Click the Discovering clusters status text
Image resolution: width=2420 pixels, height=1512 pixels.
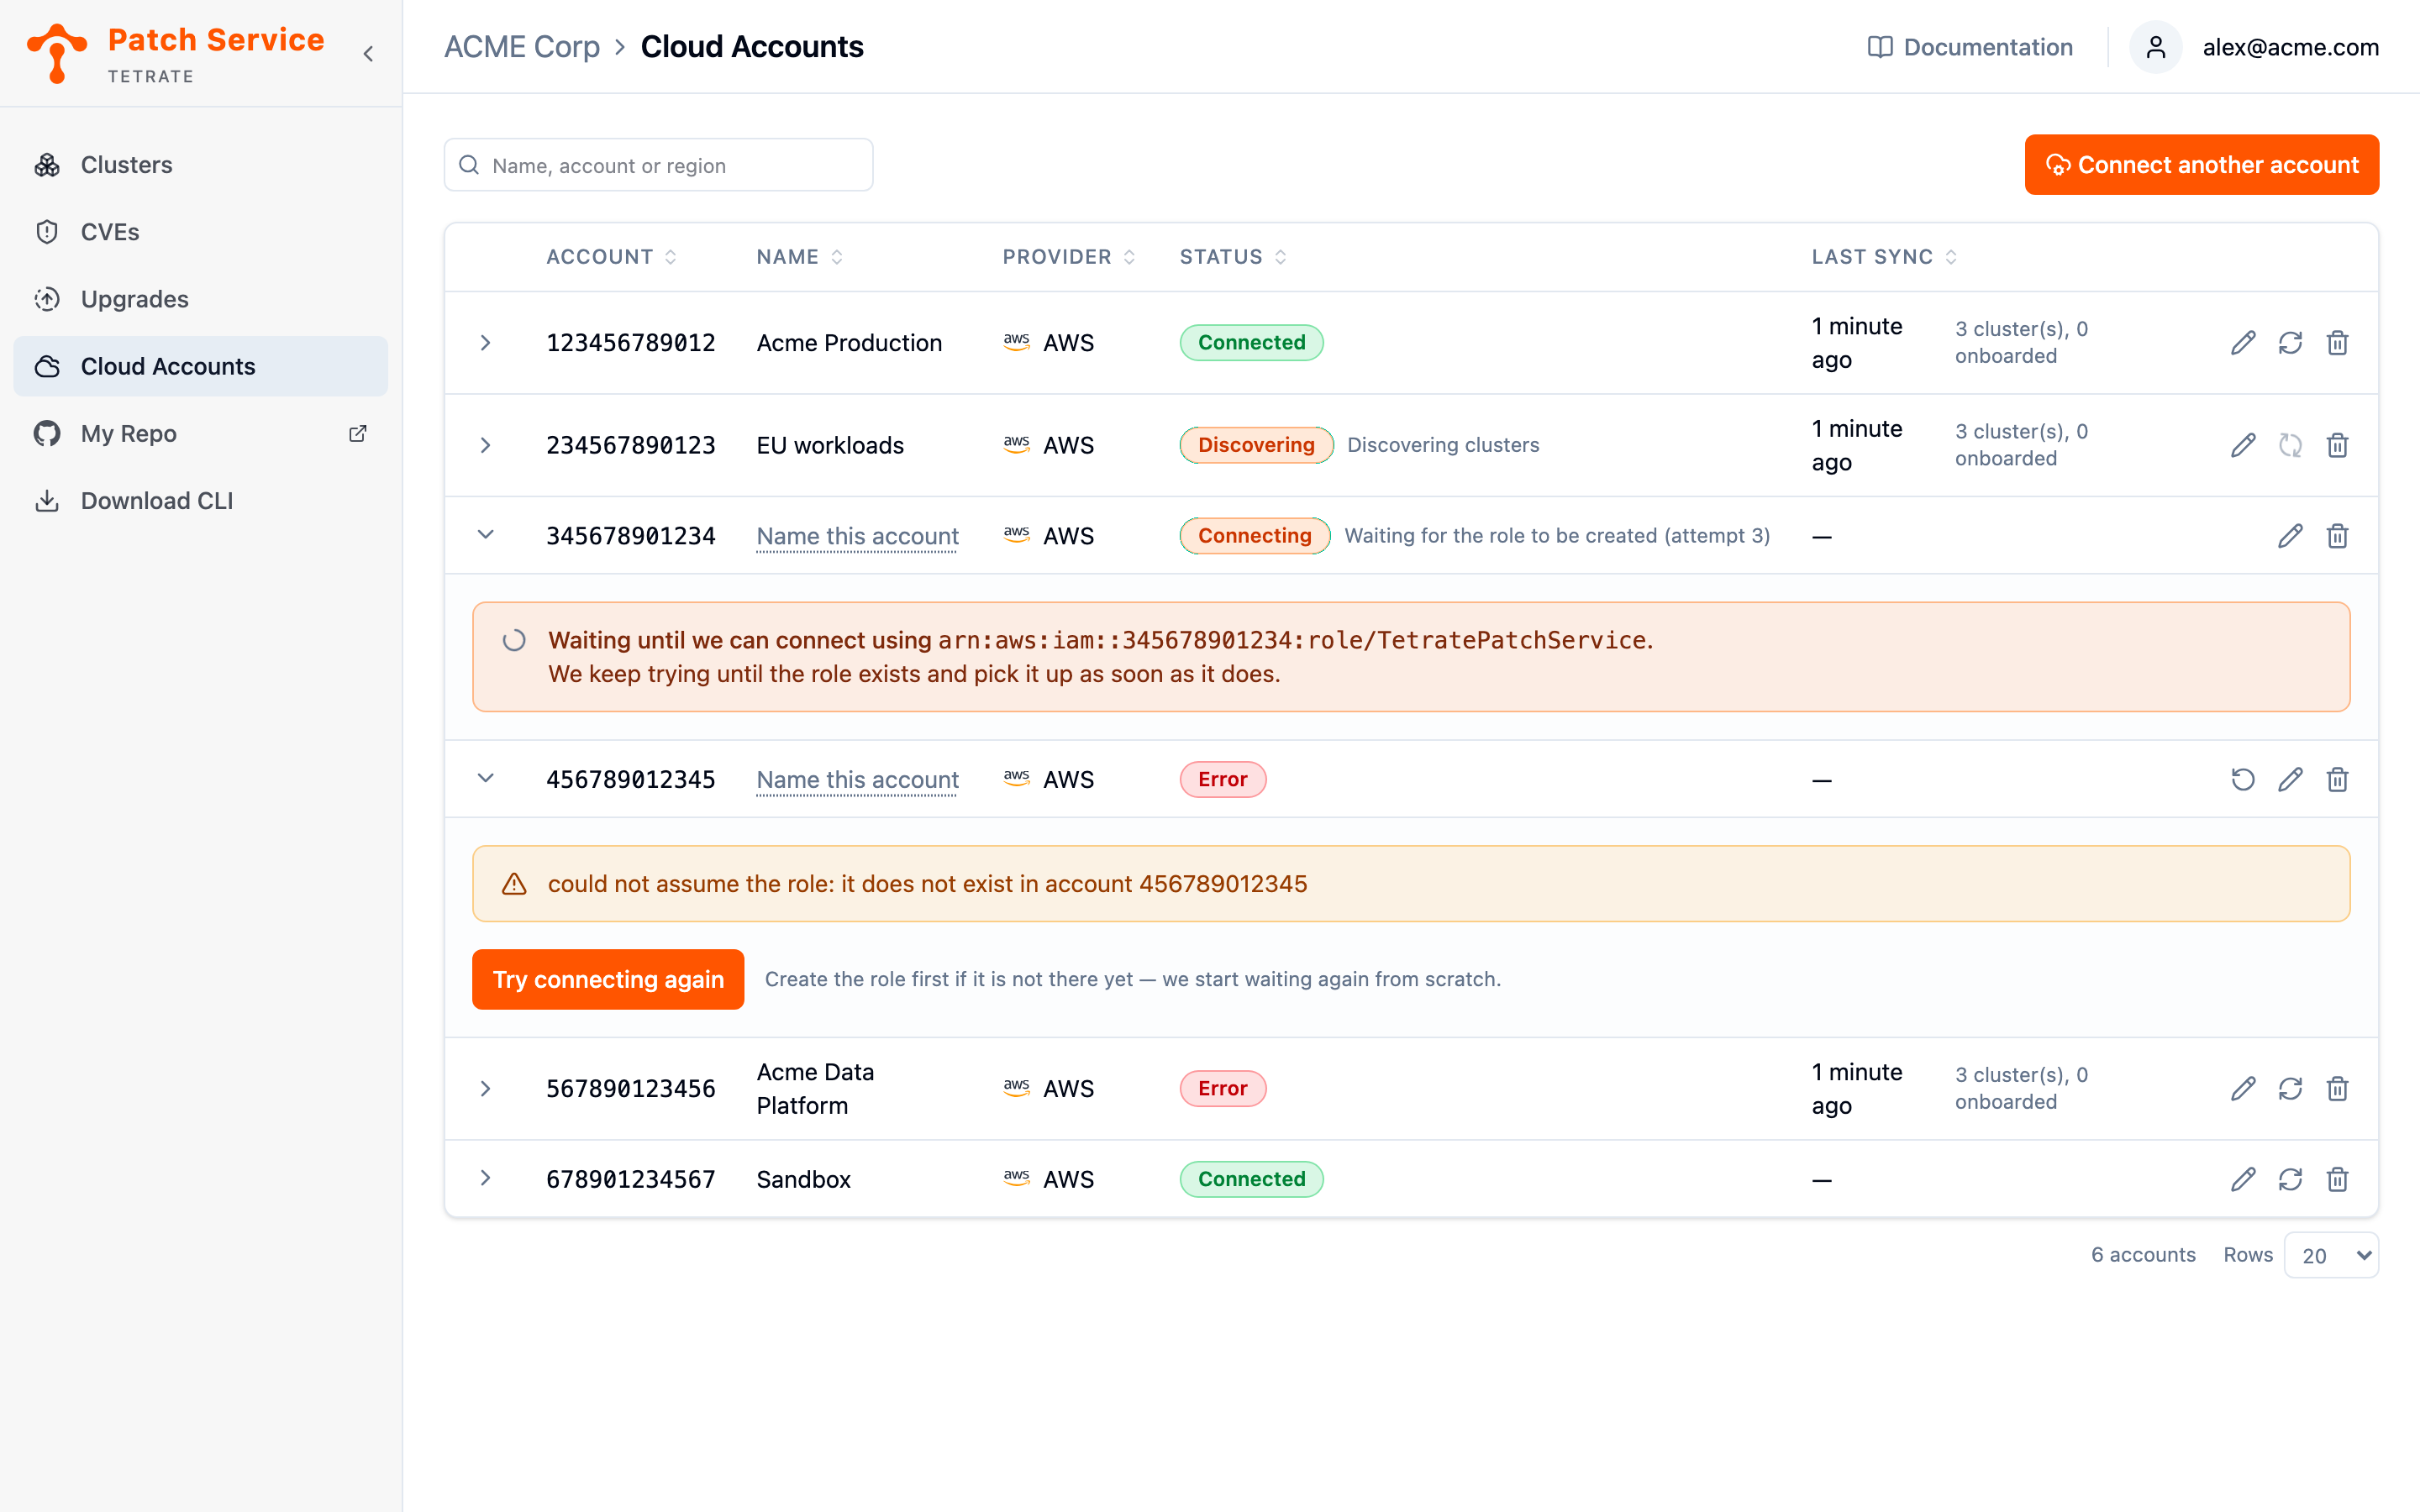click(x=1443, y=445)
